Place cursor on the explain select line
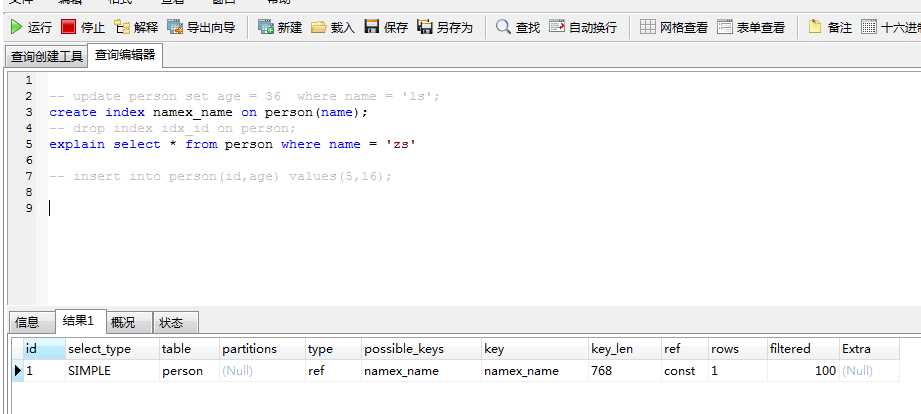 tap(233, 144)
